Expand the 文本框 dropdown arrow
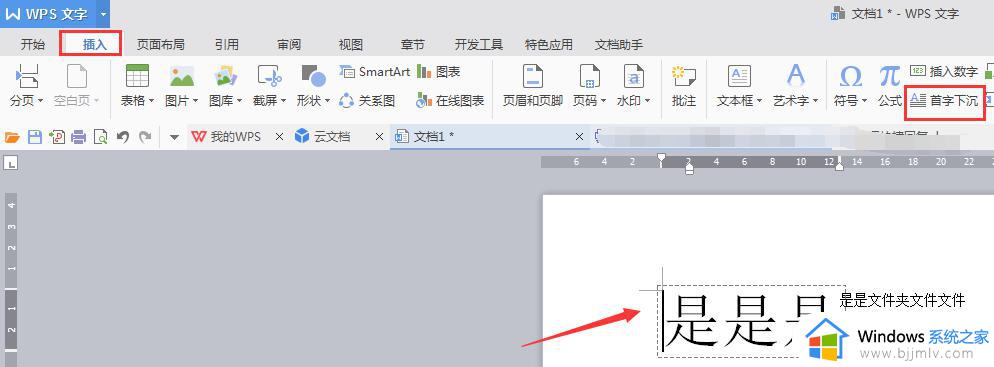Viewport: 994px width, 367px height. pos(759,101)
